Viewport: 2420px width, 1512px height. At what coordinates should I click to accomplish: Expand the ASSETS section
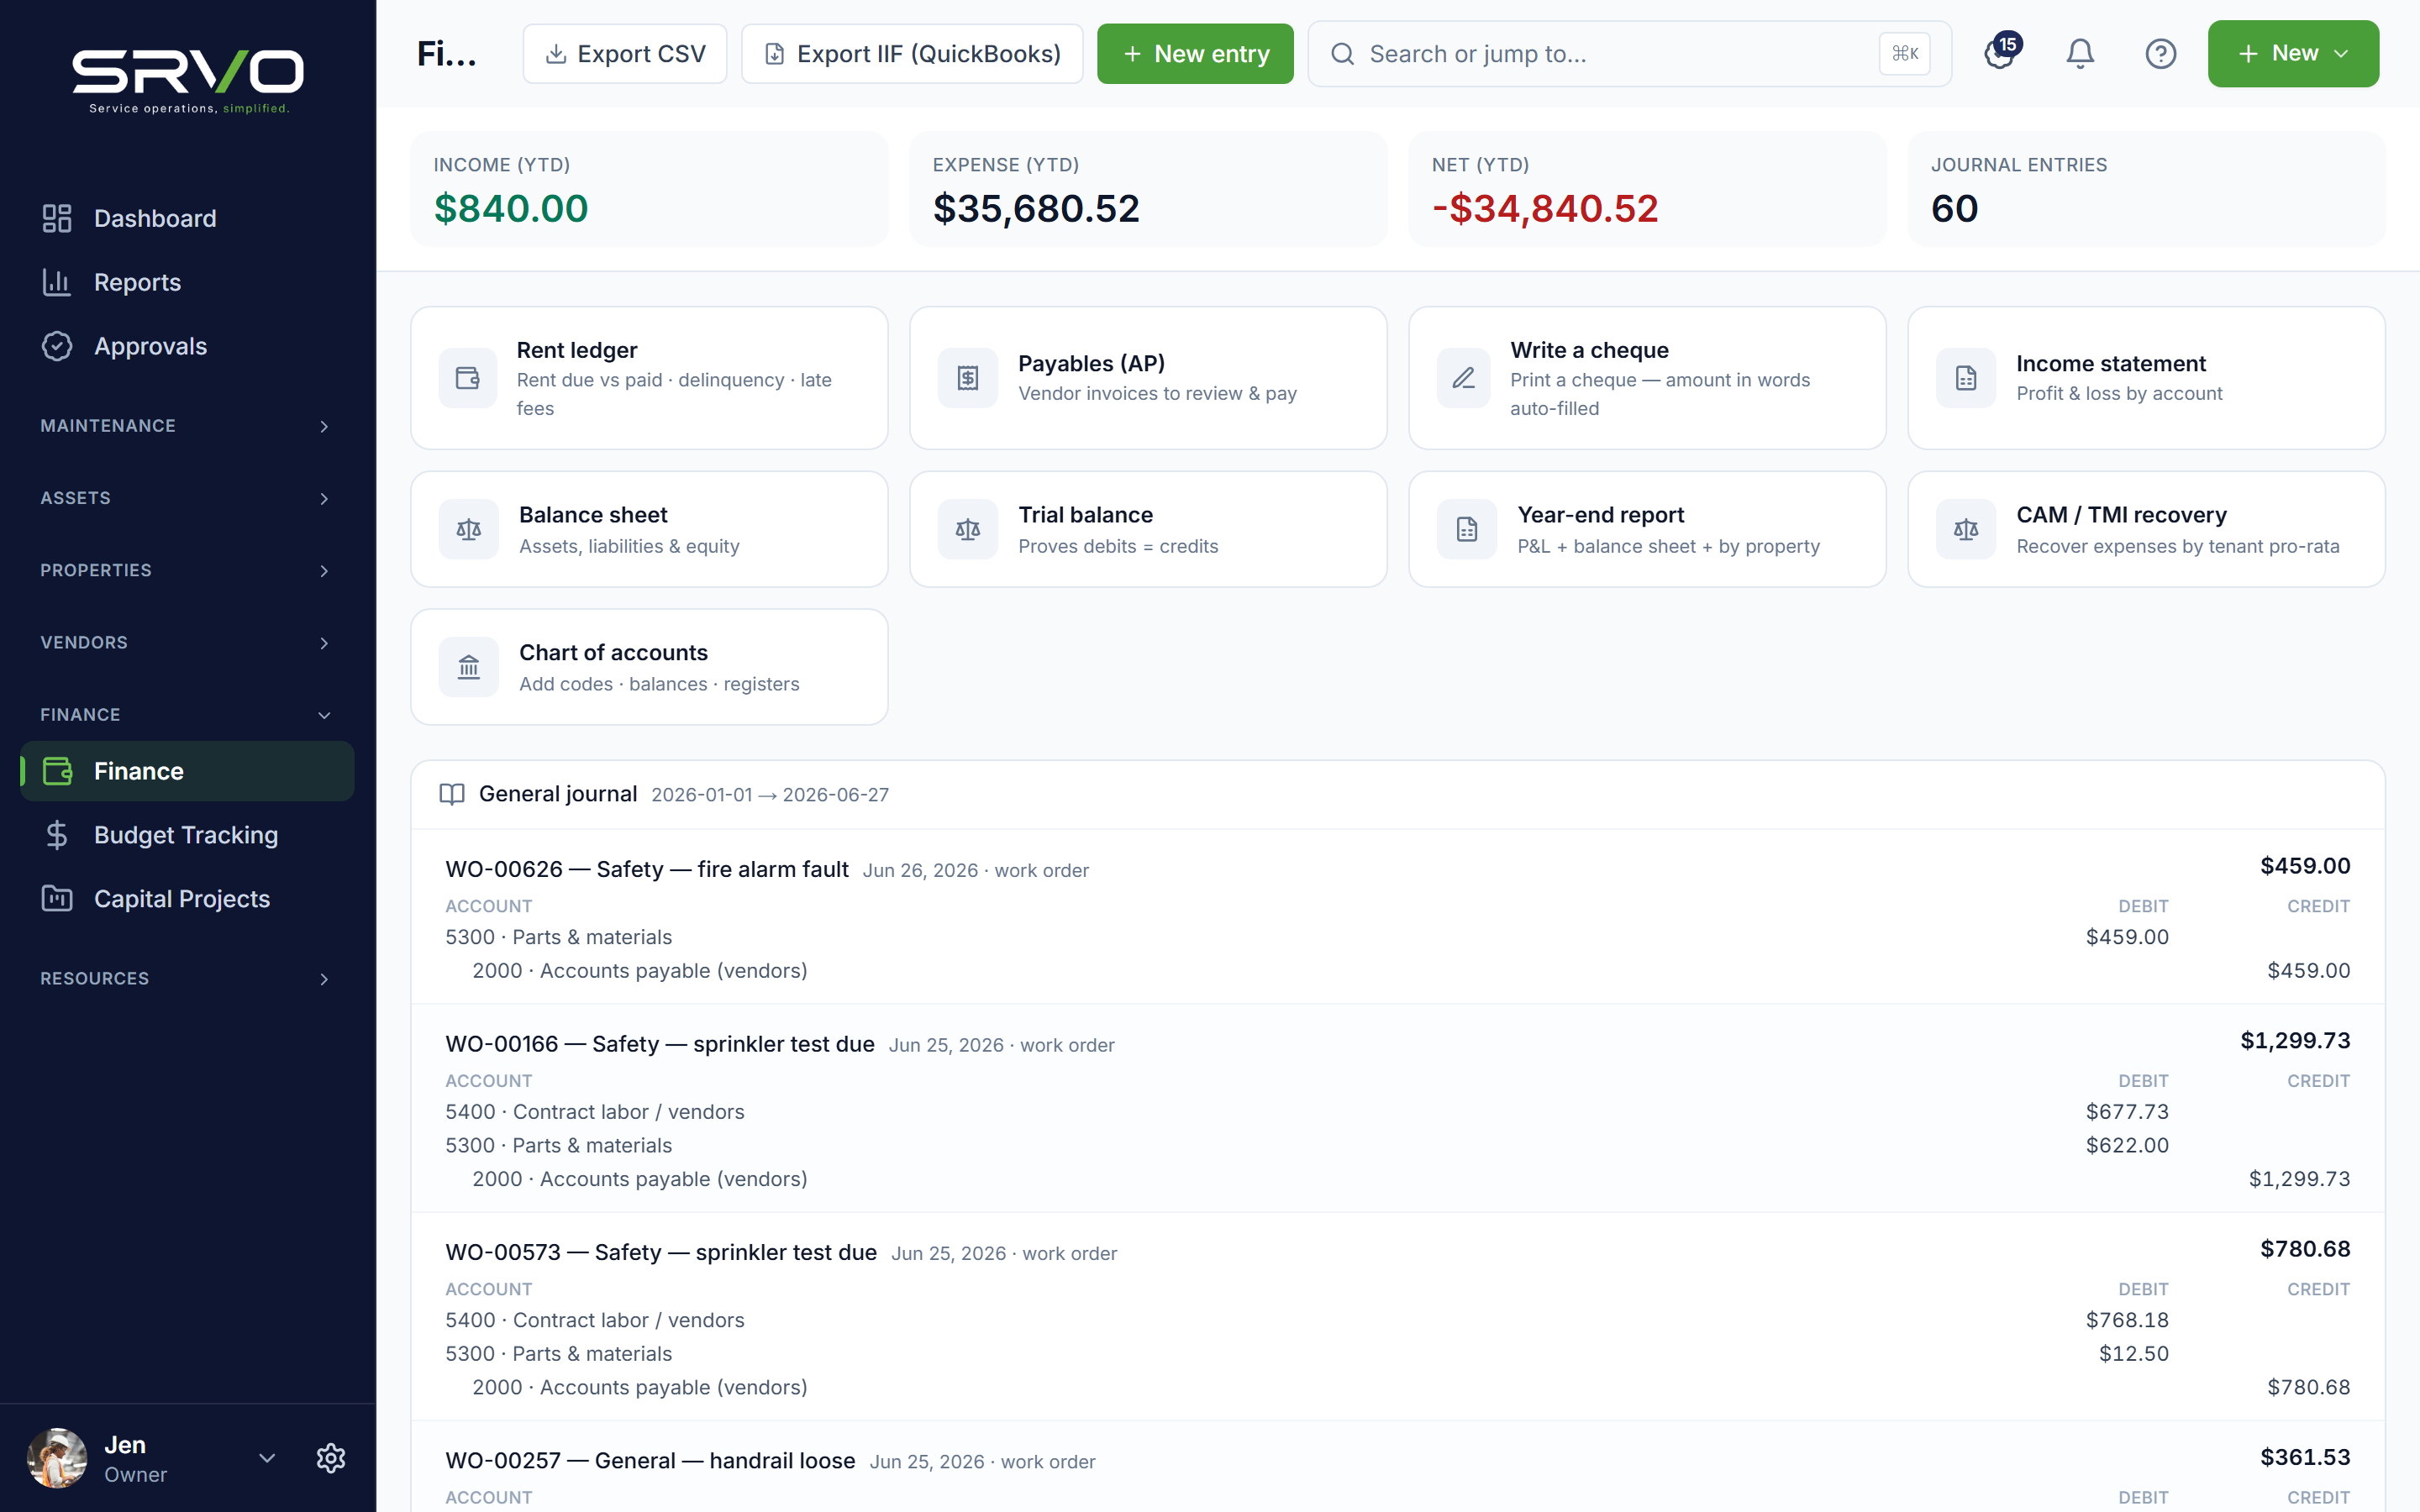click(x=187, y=498)
